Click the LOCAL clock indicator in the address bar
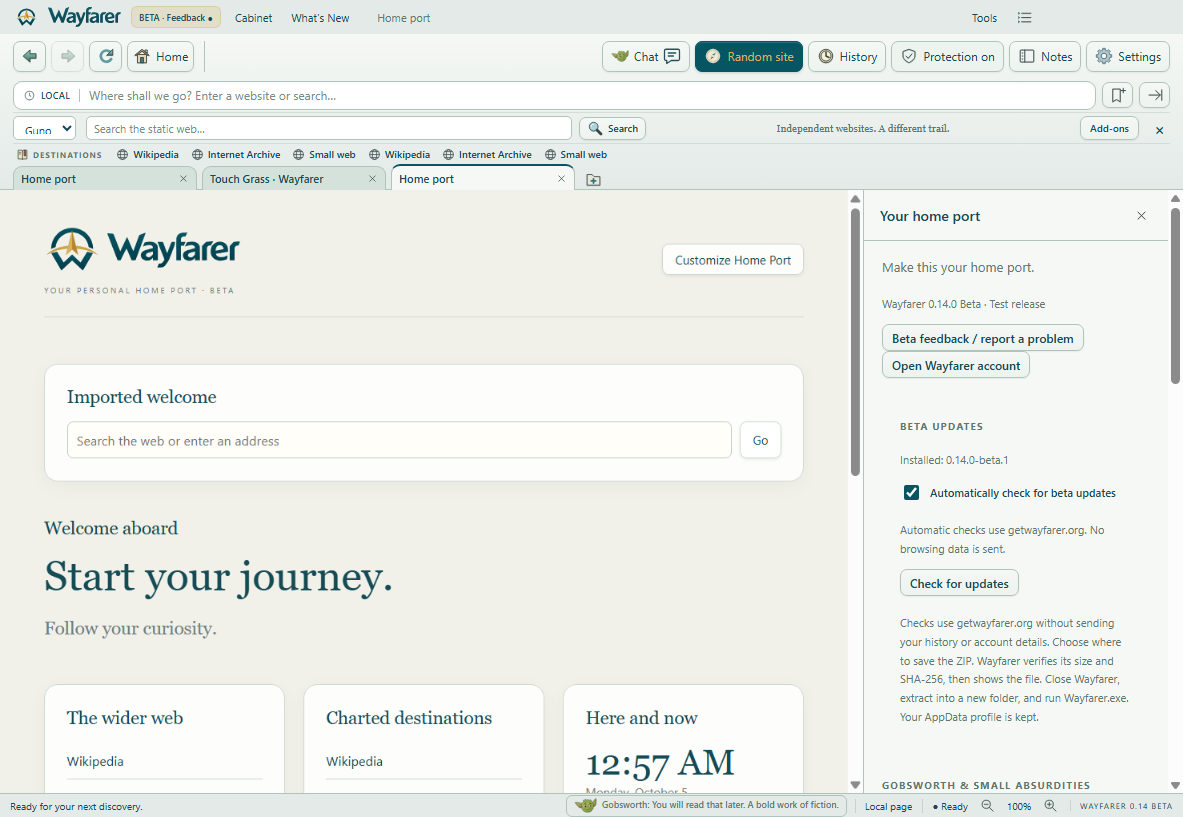 click(48, 96)
